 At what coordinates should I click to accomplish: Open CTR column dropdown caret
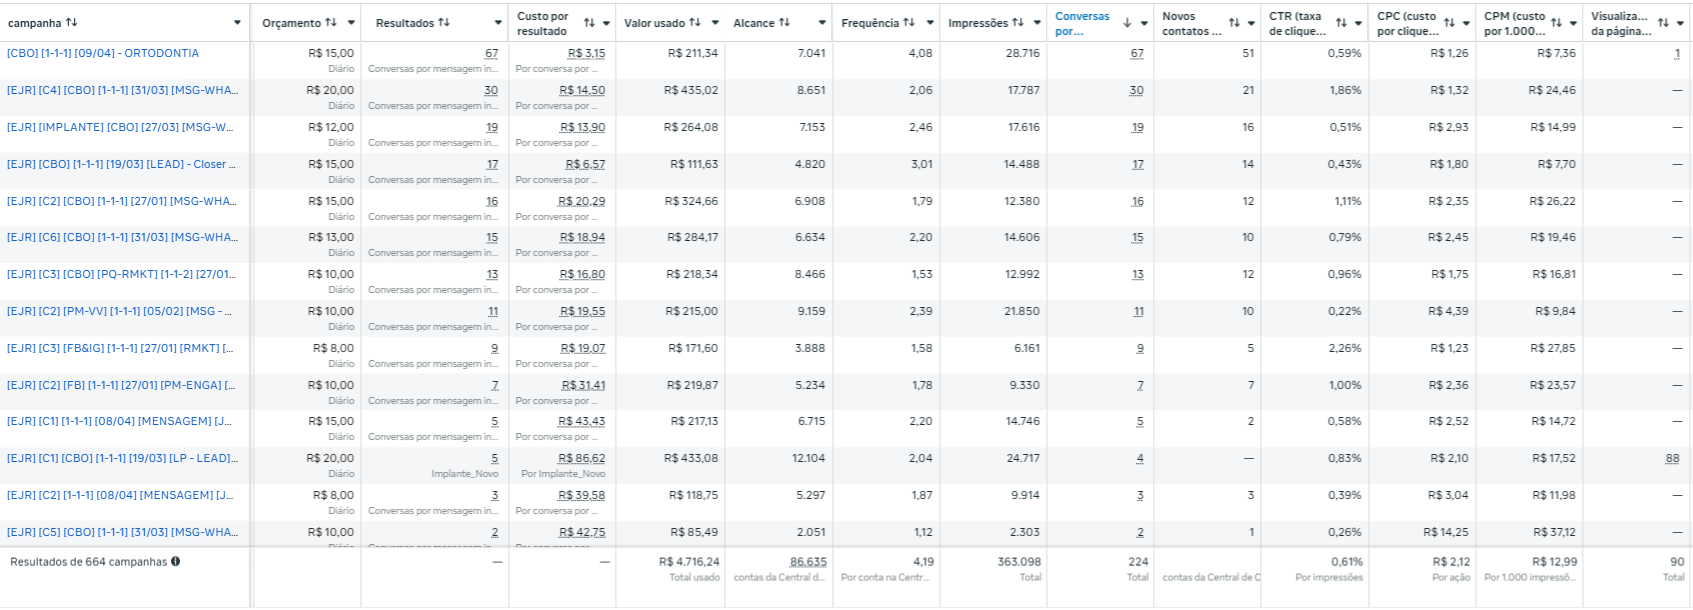point(1358,23)
